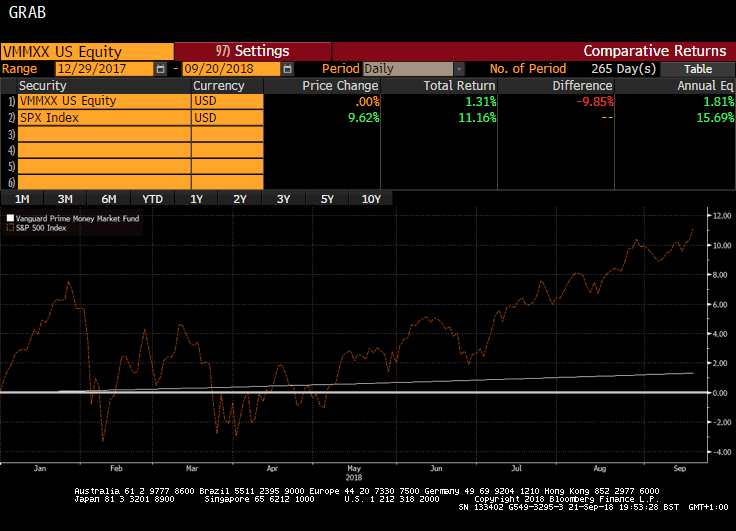This screenshot has height=531, width=736.
Task: Open 97) Settings menu
Action: 253,51
